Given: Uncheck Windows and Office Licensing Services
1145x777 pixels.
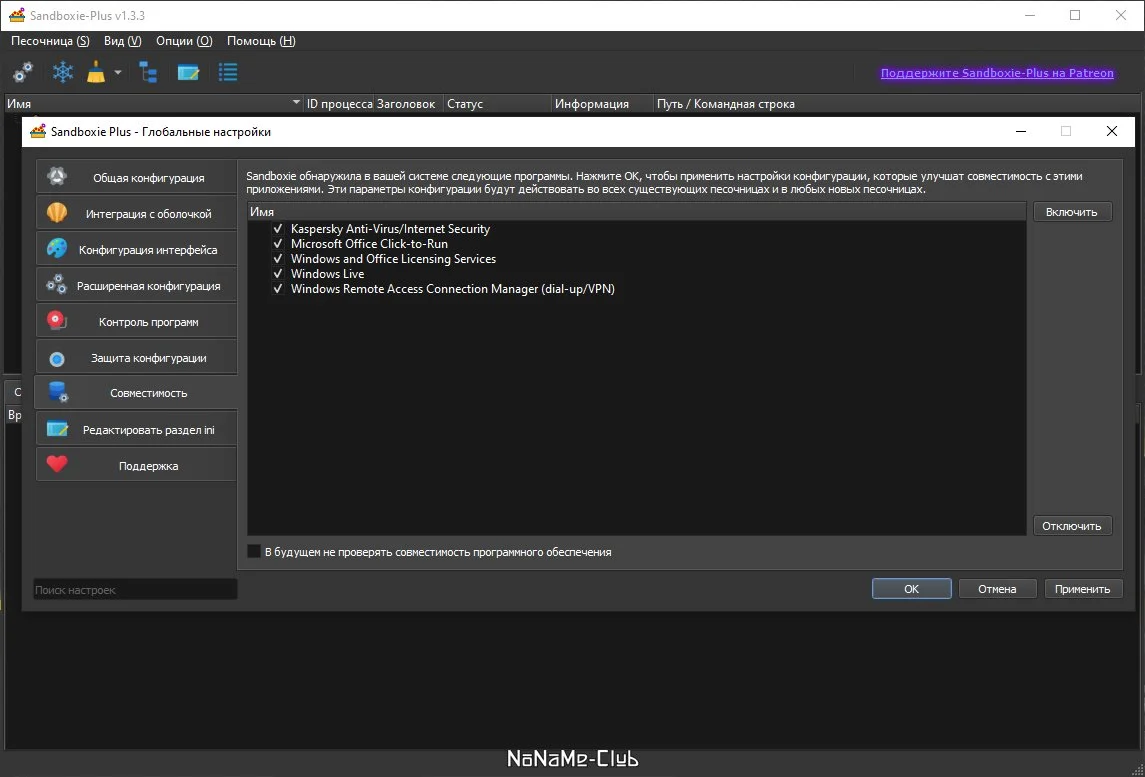Looking at the screenshot, I should [277, 259].
